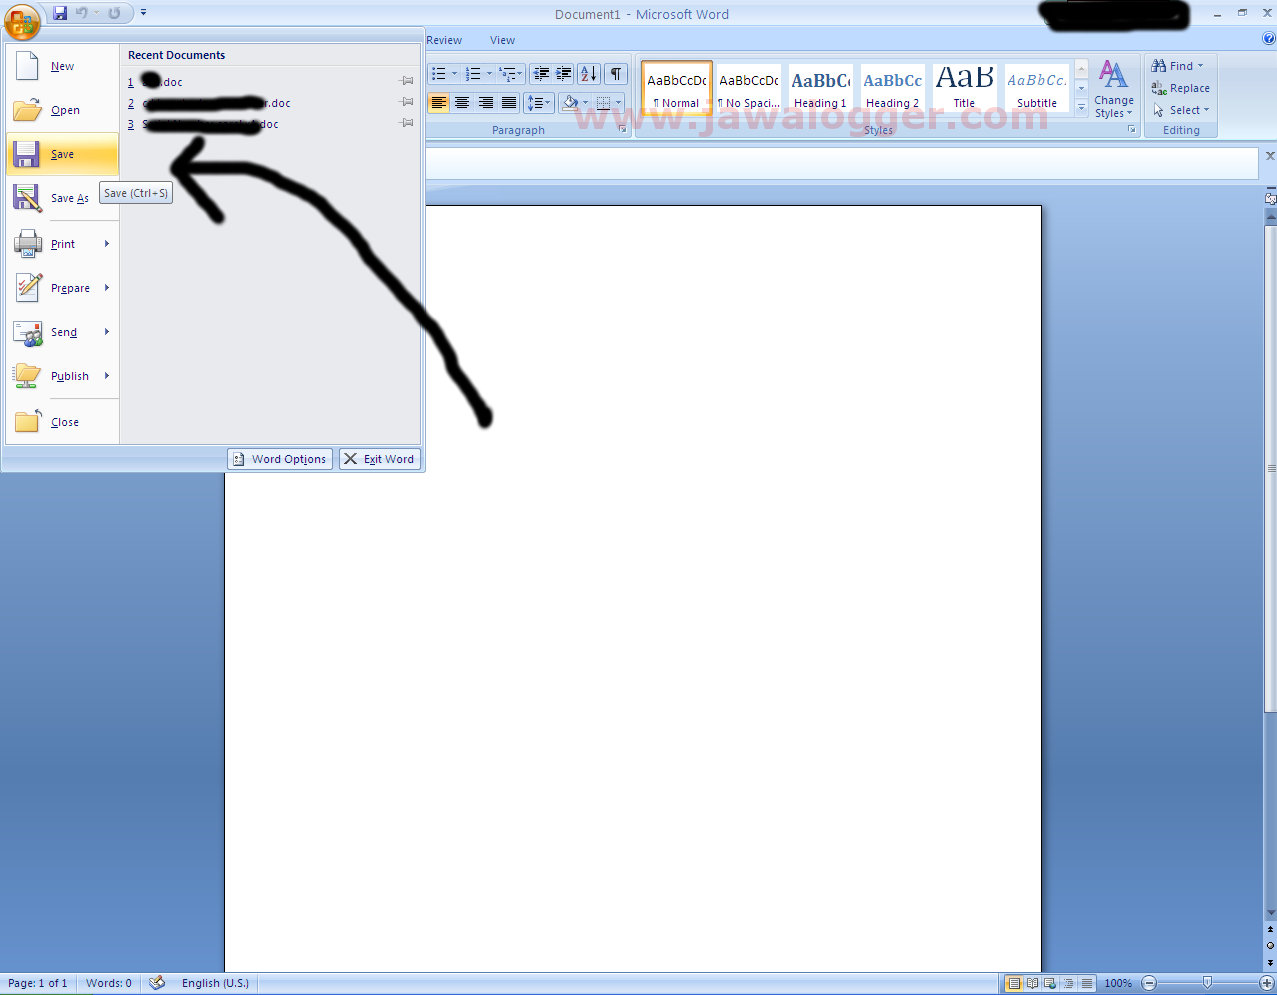Toggle Align Text Left

[439, 103]
